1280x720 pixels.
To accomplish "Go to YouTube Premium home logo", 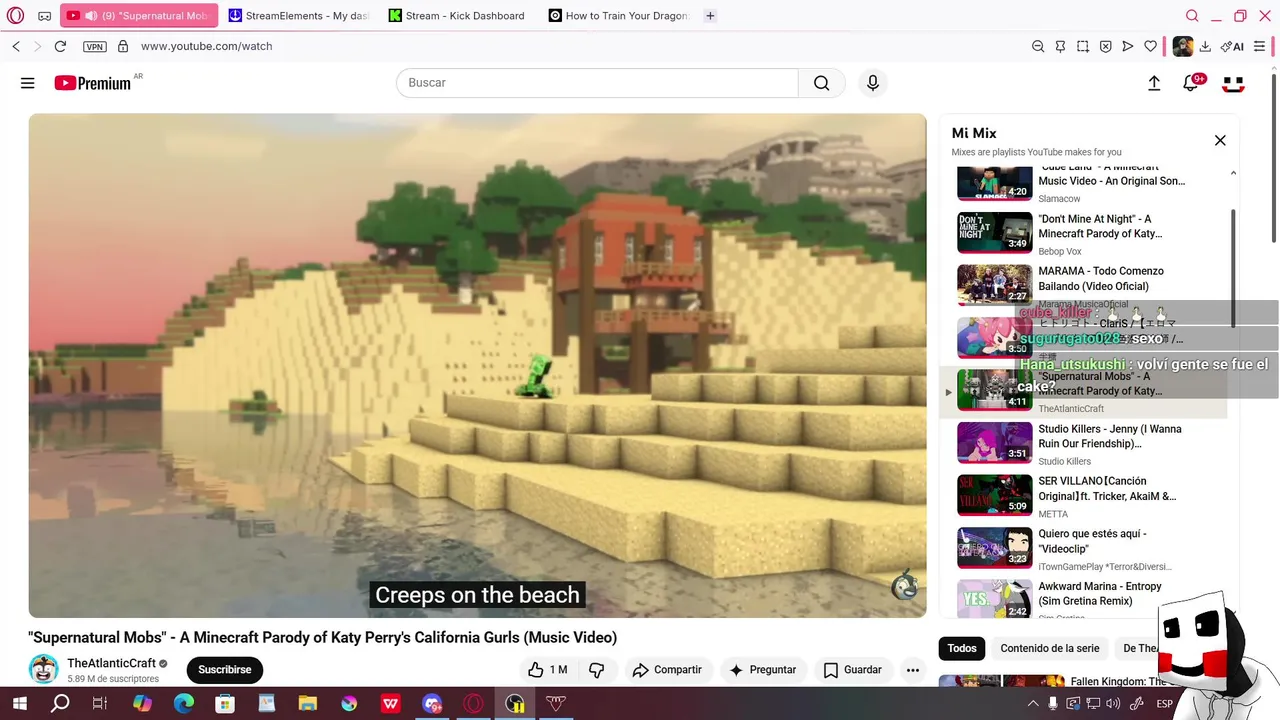I will click(x=93, y=83).
